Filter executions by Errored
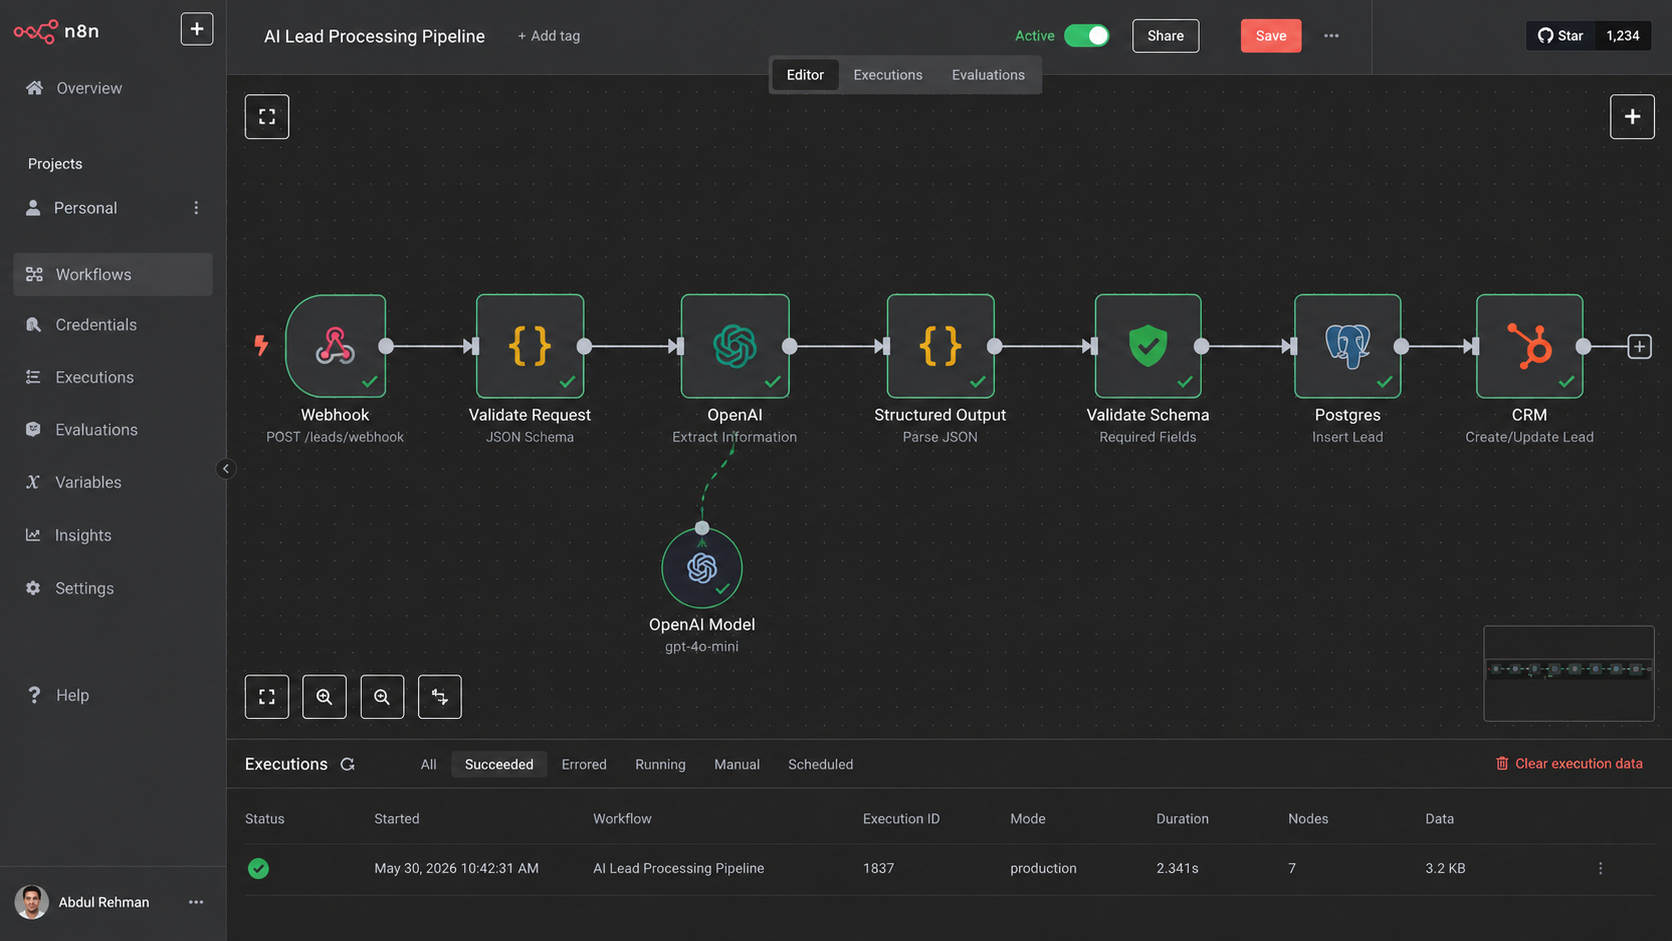This screenshot has height=941, width=1672. [584, 765]
